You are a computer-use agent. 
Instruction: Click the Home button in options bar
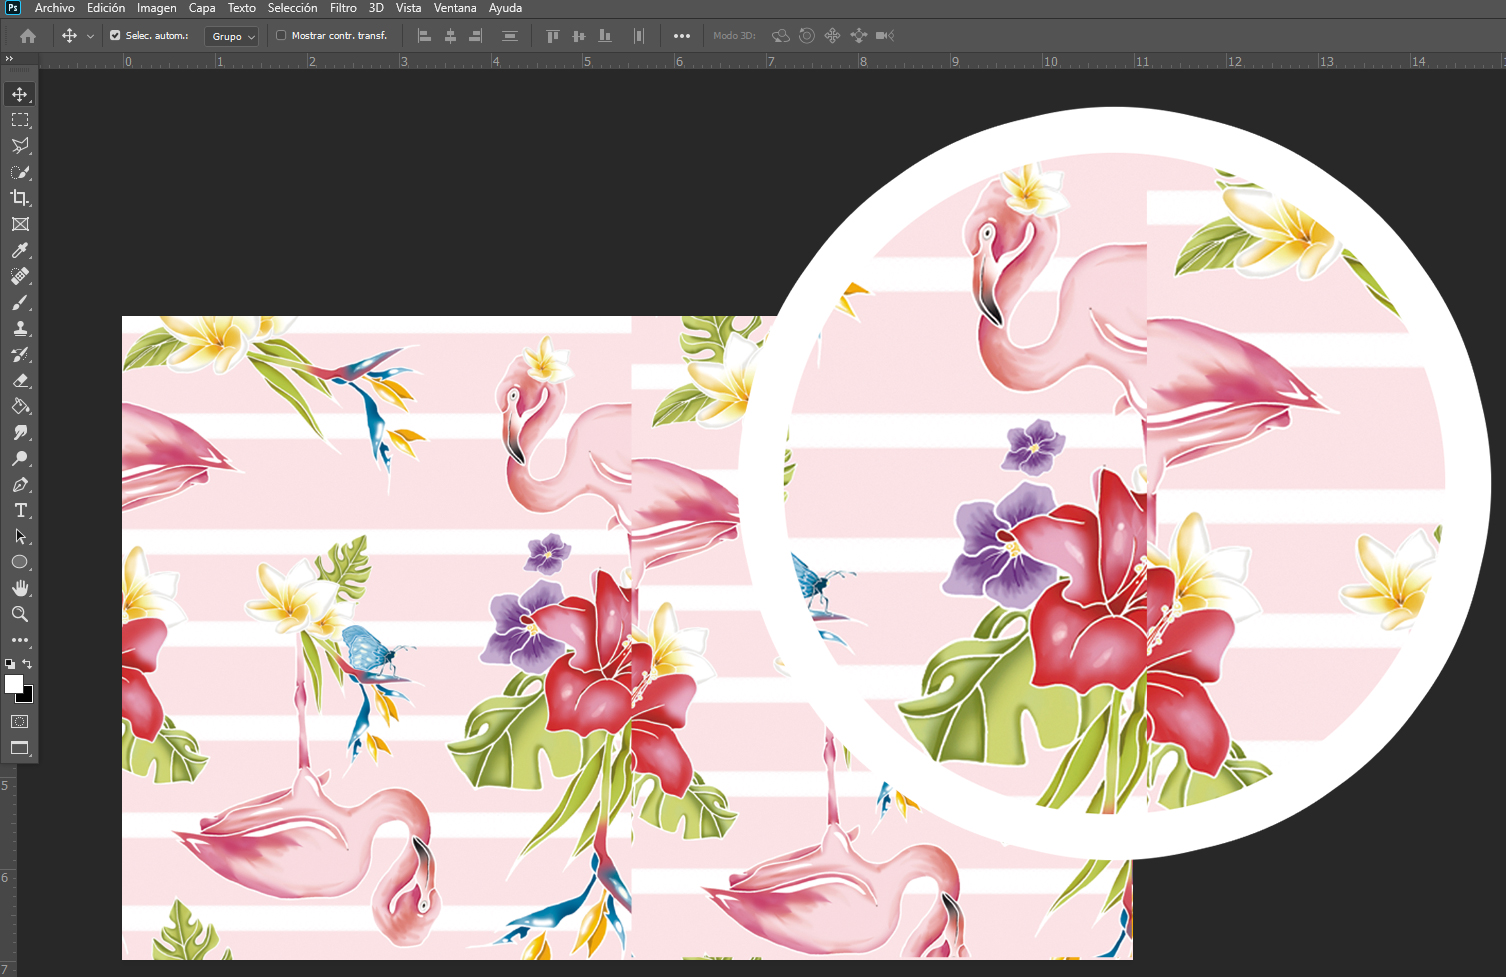[28, 36]
